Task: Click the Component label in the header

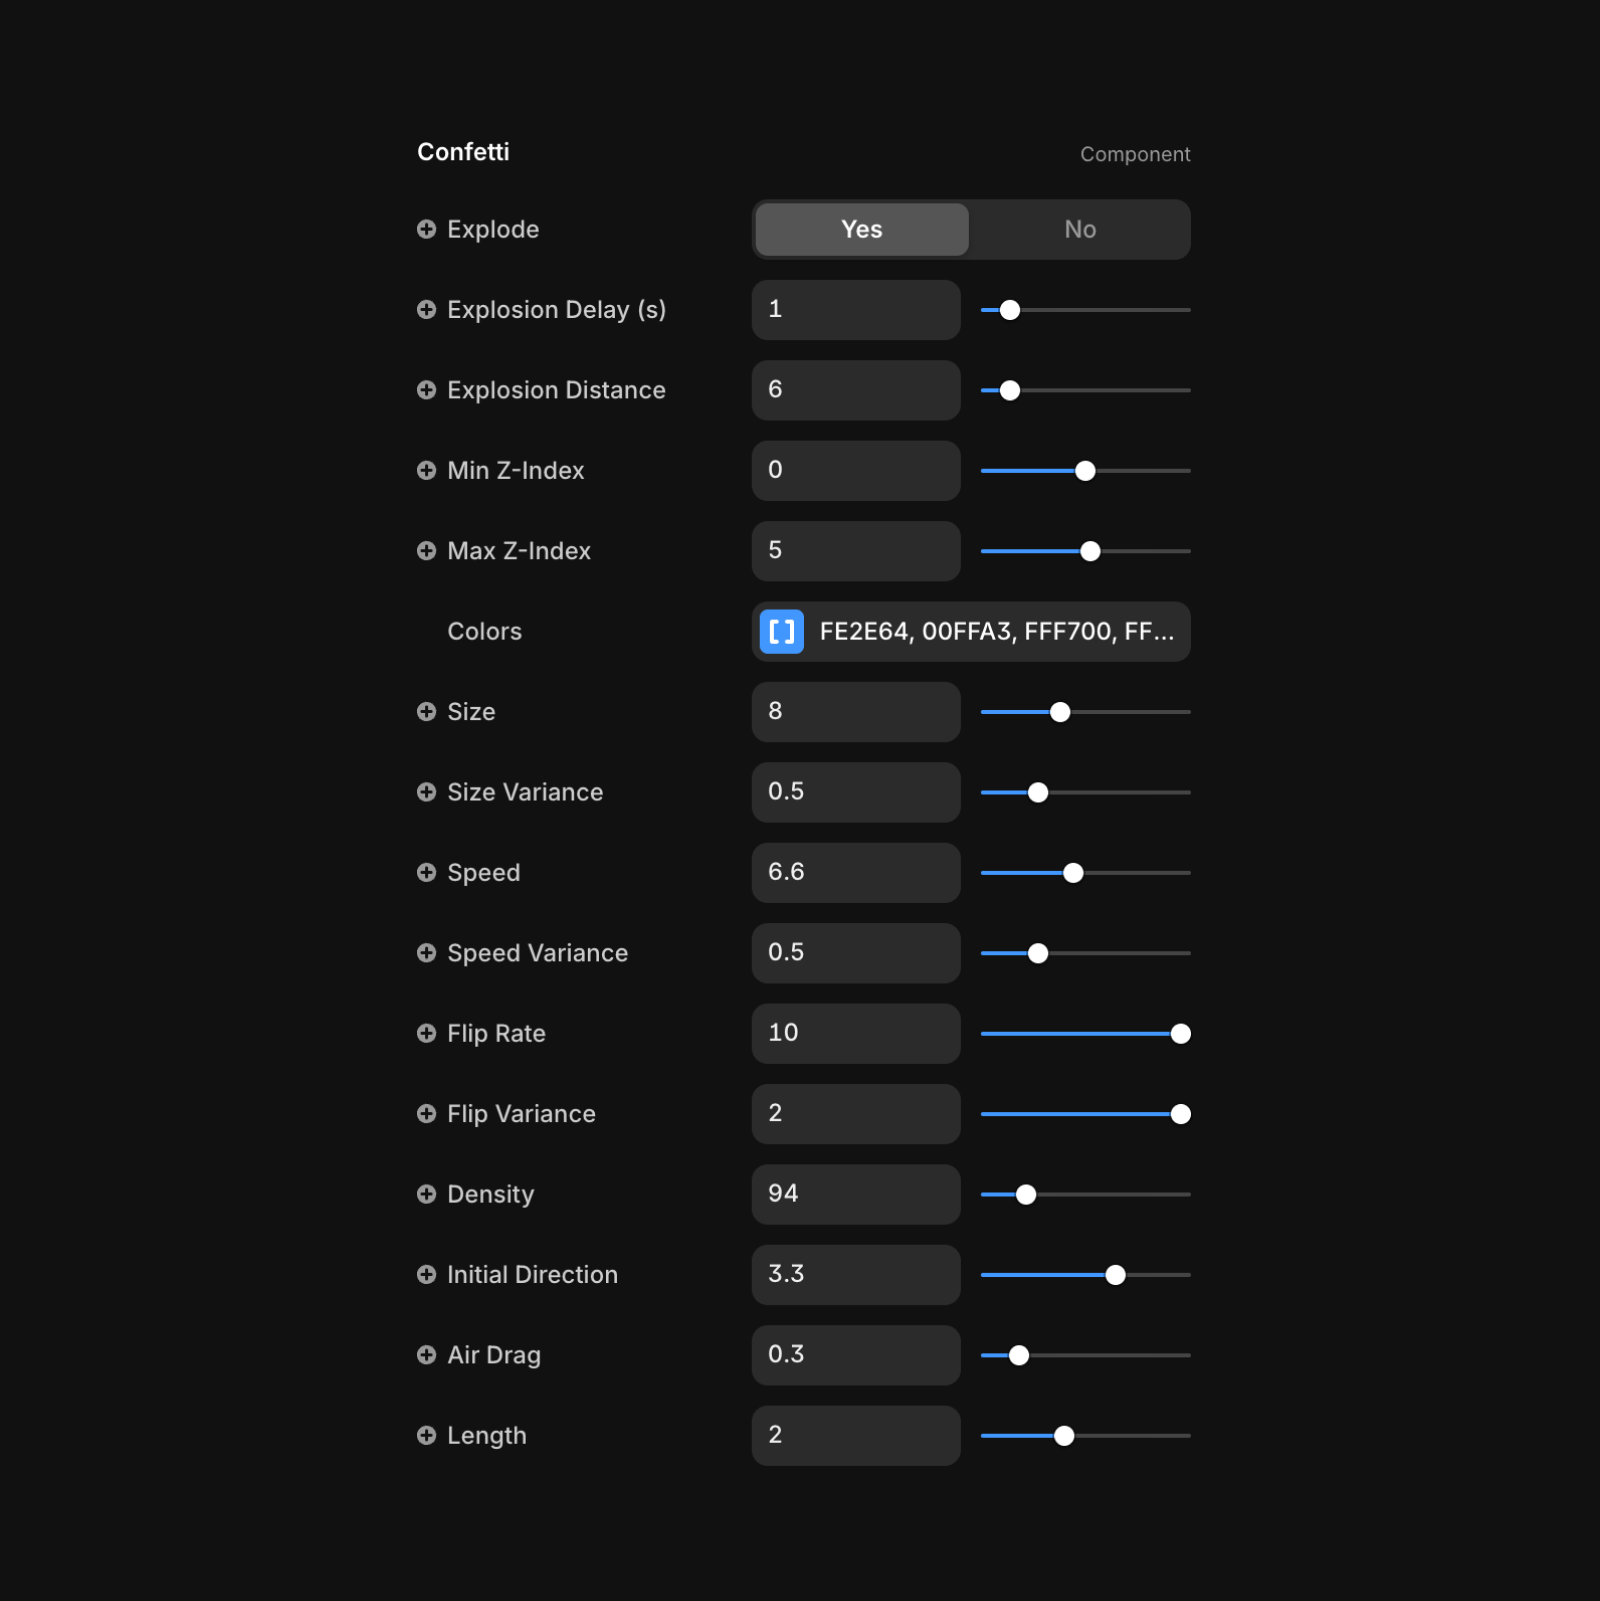Action: [1135, 155]
